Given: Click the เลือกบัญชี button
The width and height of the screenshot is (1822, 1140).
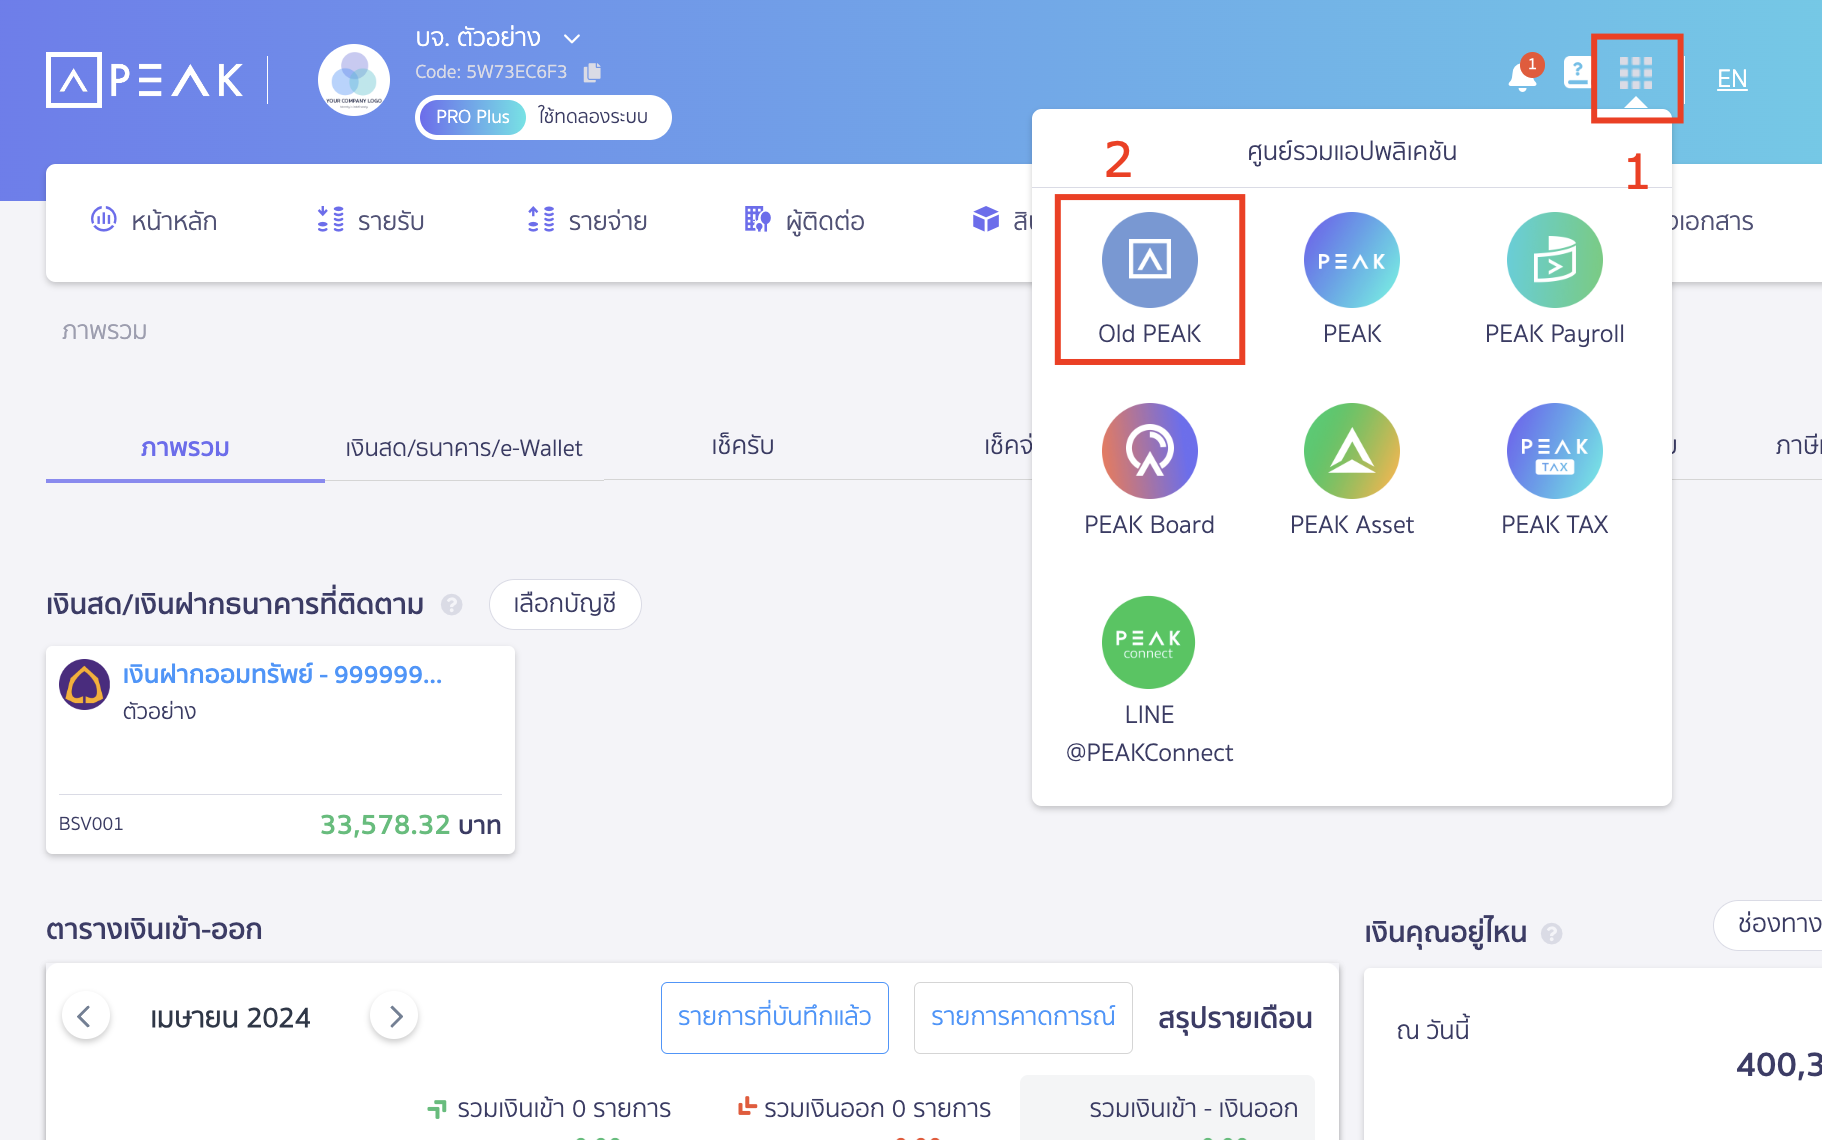Looking at the screenshot, I should [565, 604].
